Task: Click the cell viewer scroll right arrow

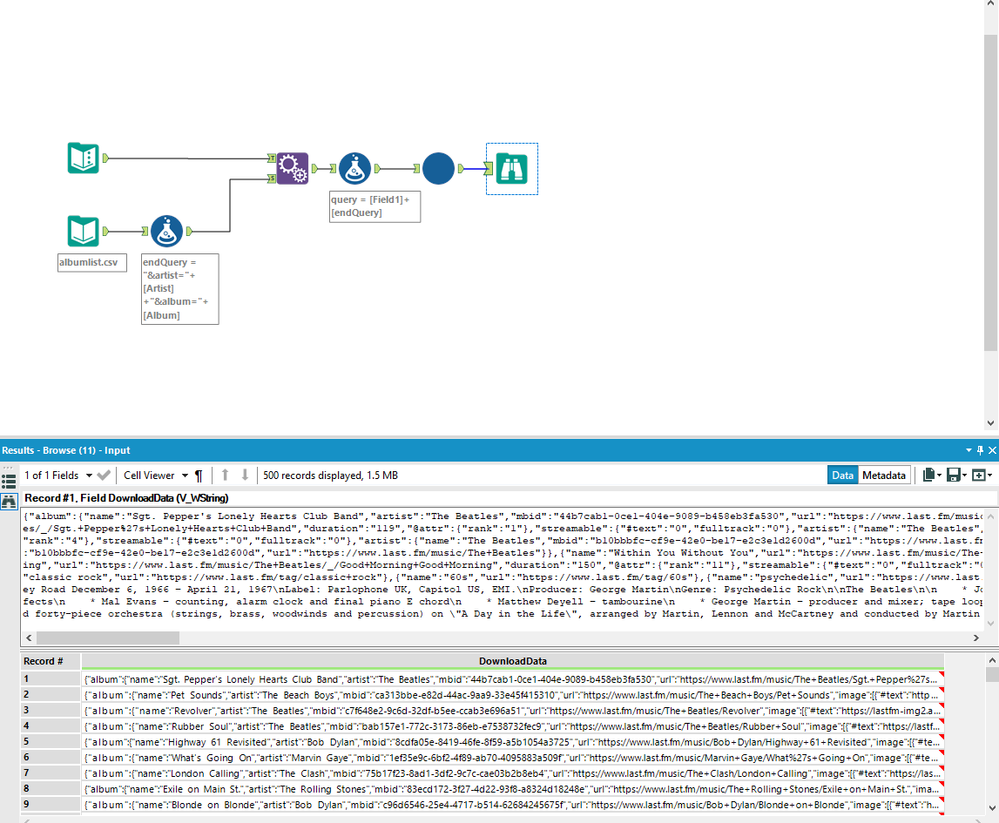Action: point(976,637)
